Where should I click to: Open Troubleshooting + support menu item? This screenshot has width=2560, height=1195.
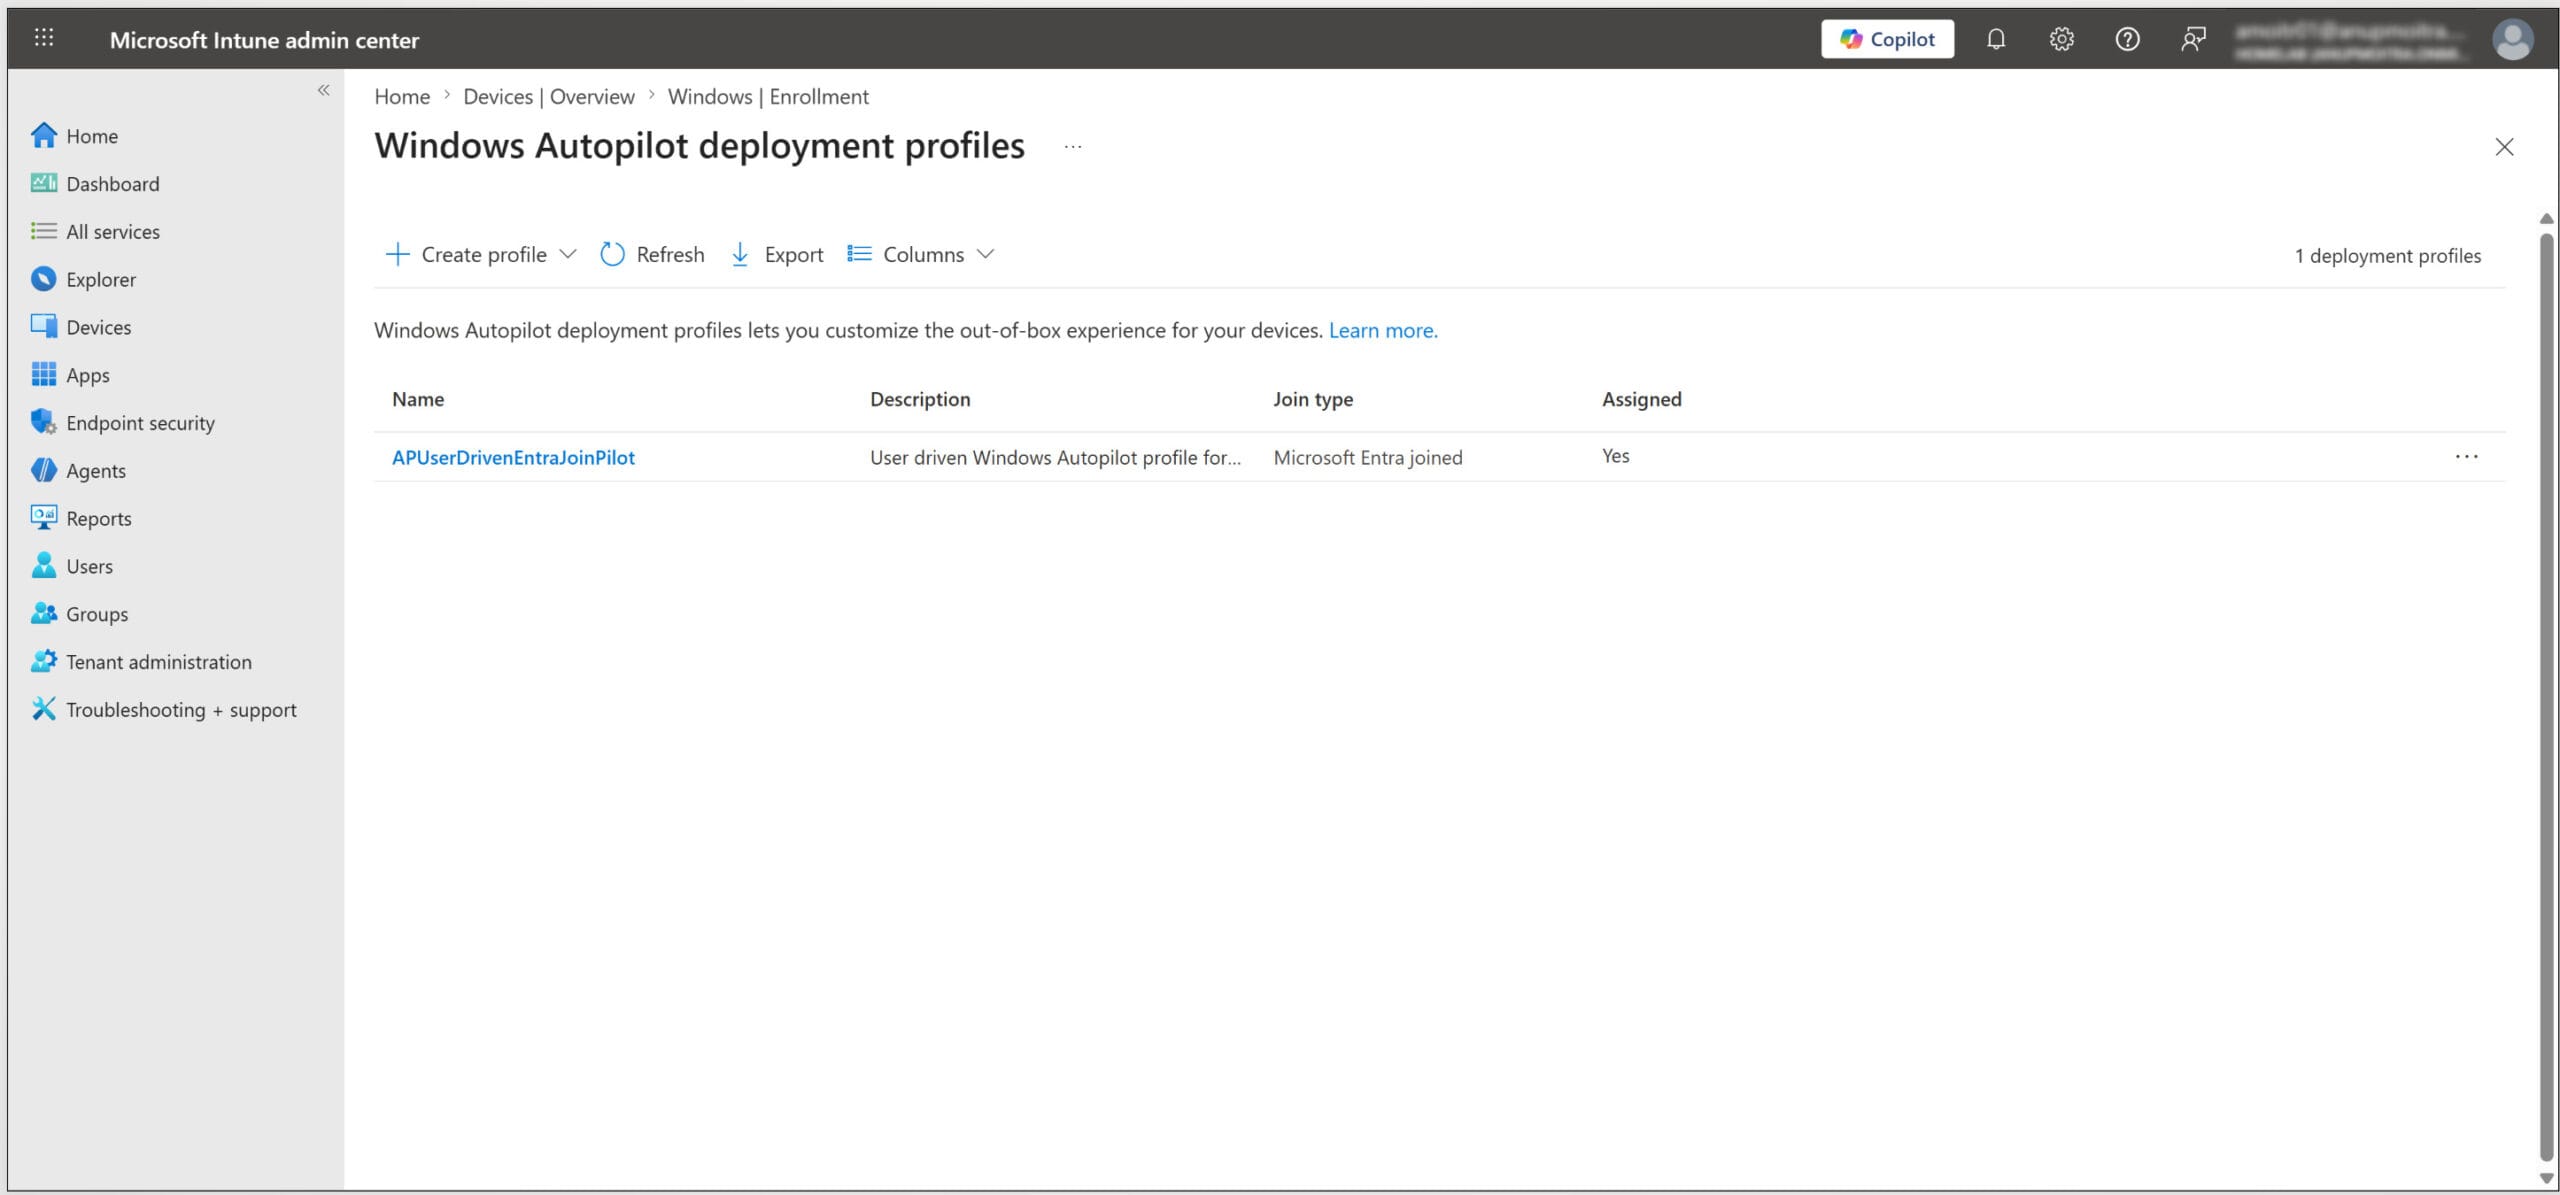point(181,710)
